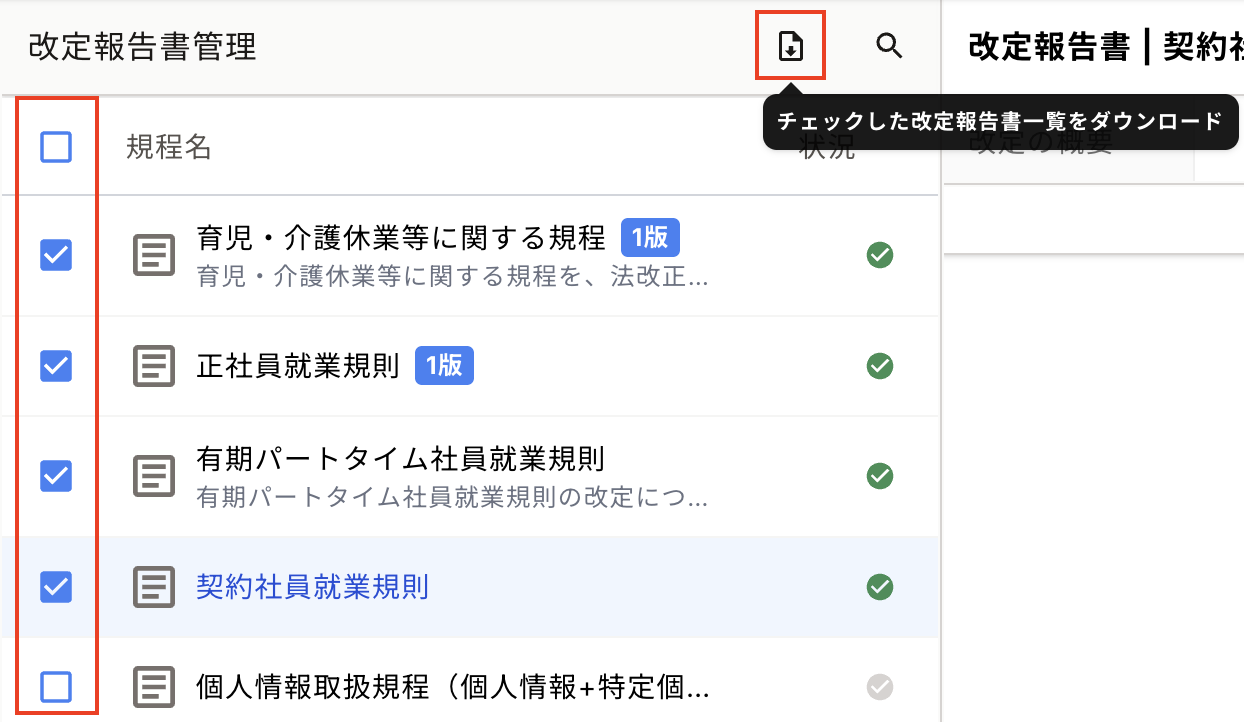Click document icon beside 個人情報取扱規程
Image resolution: width=1244 pixels, height=722 pixels.
[x=154, y=687]
